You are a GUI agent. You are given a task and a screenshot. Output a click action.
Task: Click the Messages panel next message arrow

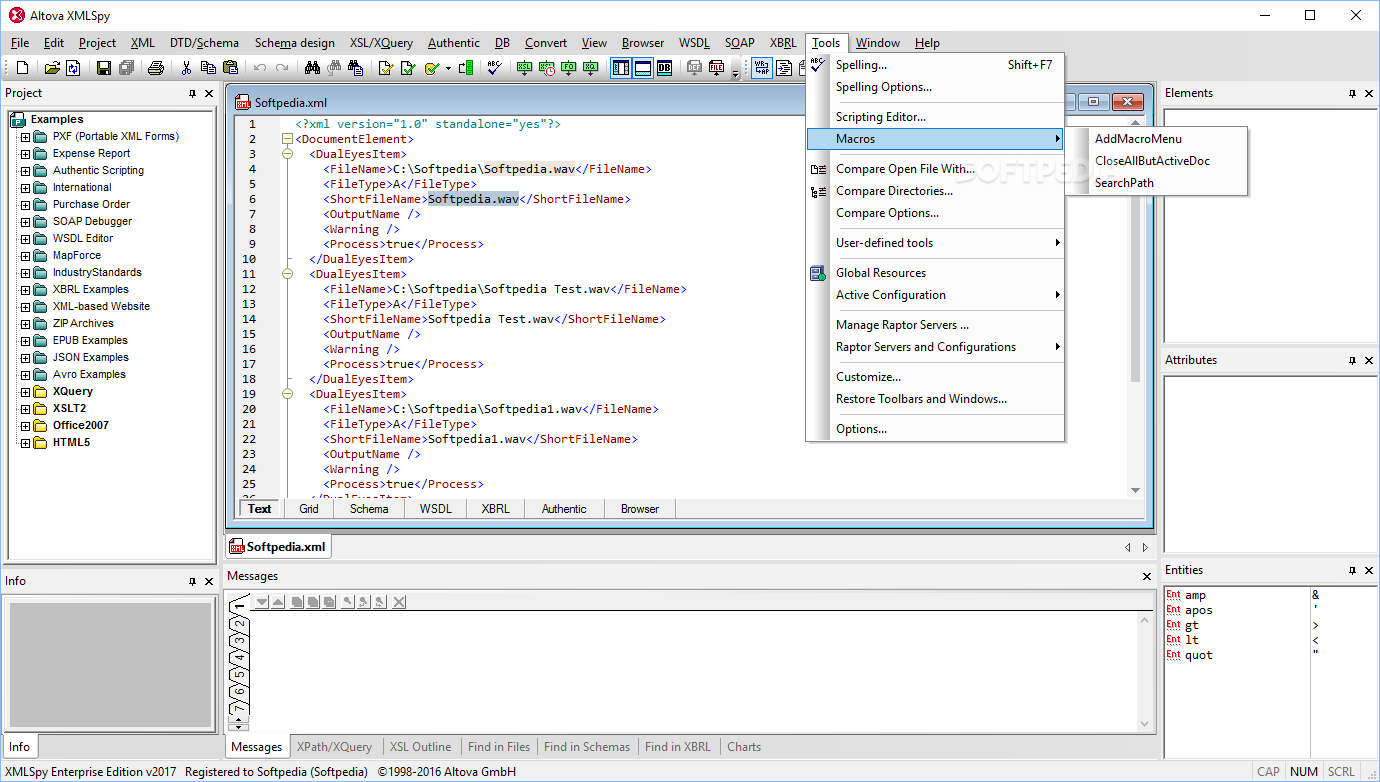tap(262, 601)
